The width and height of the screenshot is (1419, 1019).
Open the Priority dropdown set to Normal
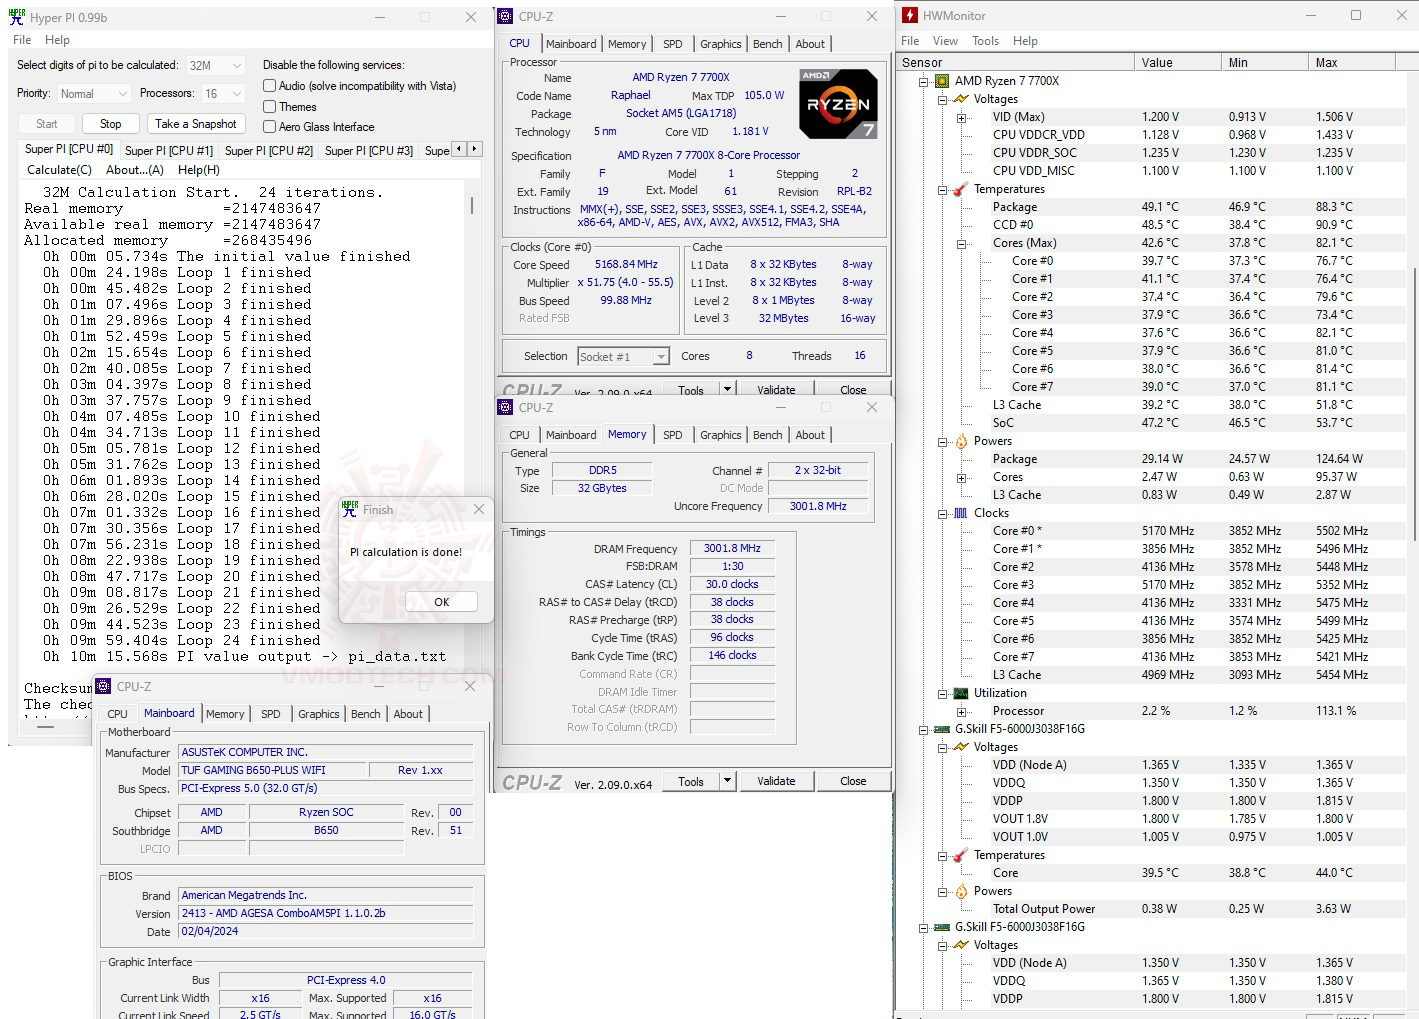coord(93,93)
